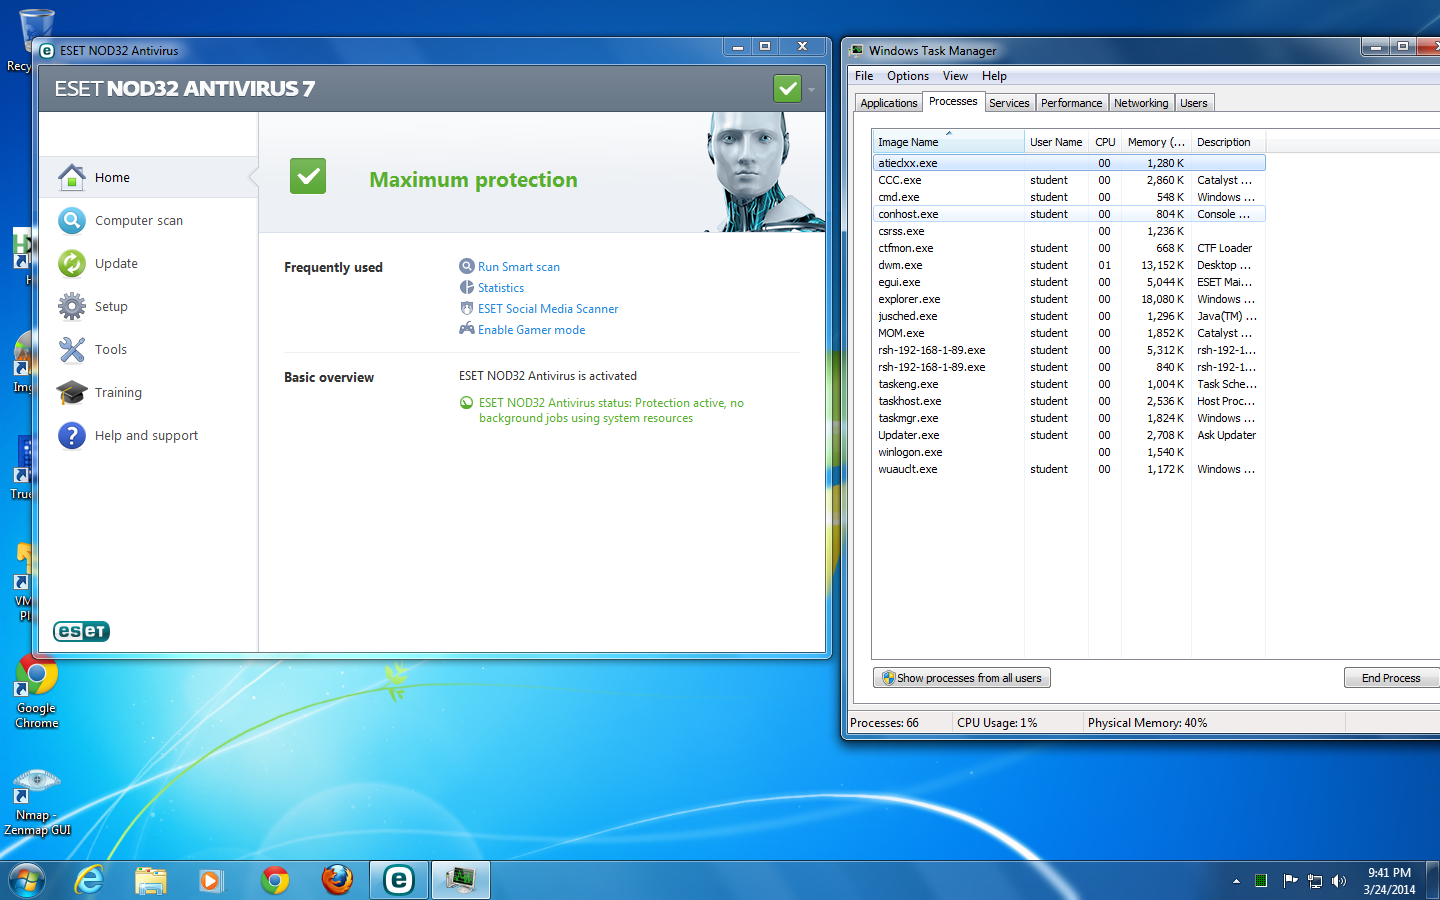Viewport: 1440px width, 900px height.
Task: Click Show processes from all users
Action: click(x=961, y=678)
